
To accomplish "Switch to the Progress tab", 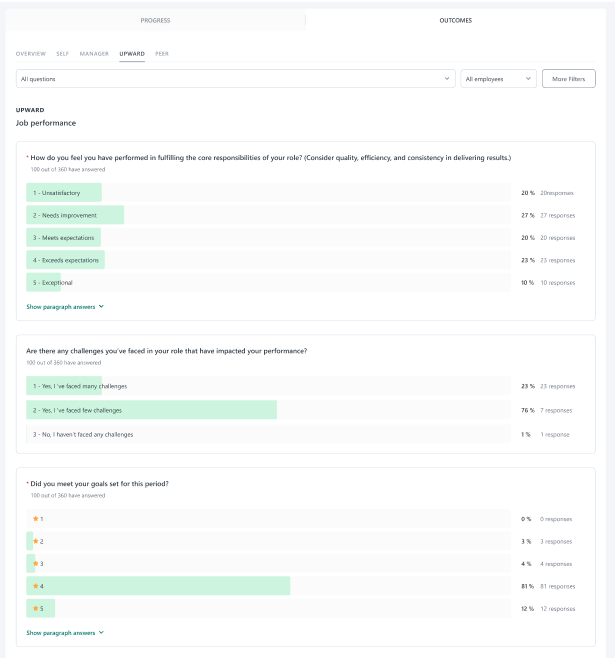I will [x=155, y=20].
